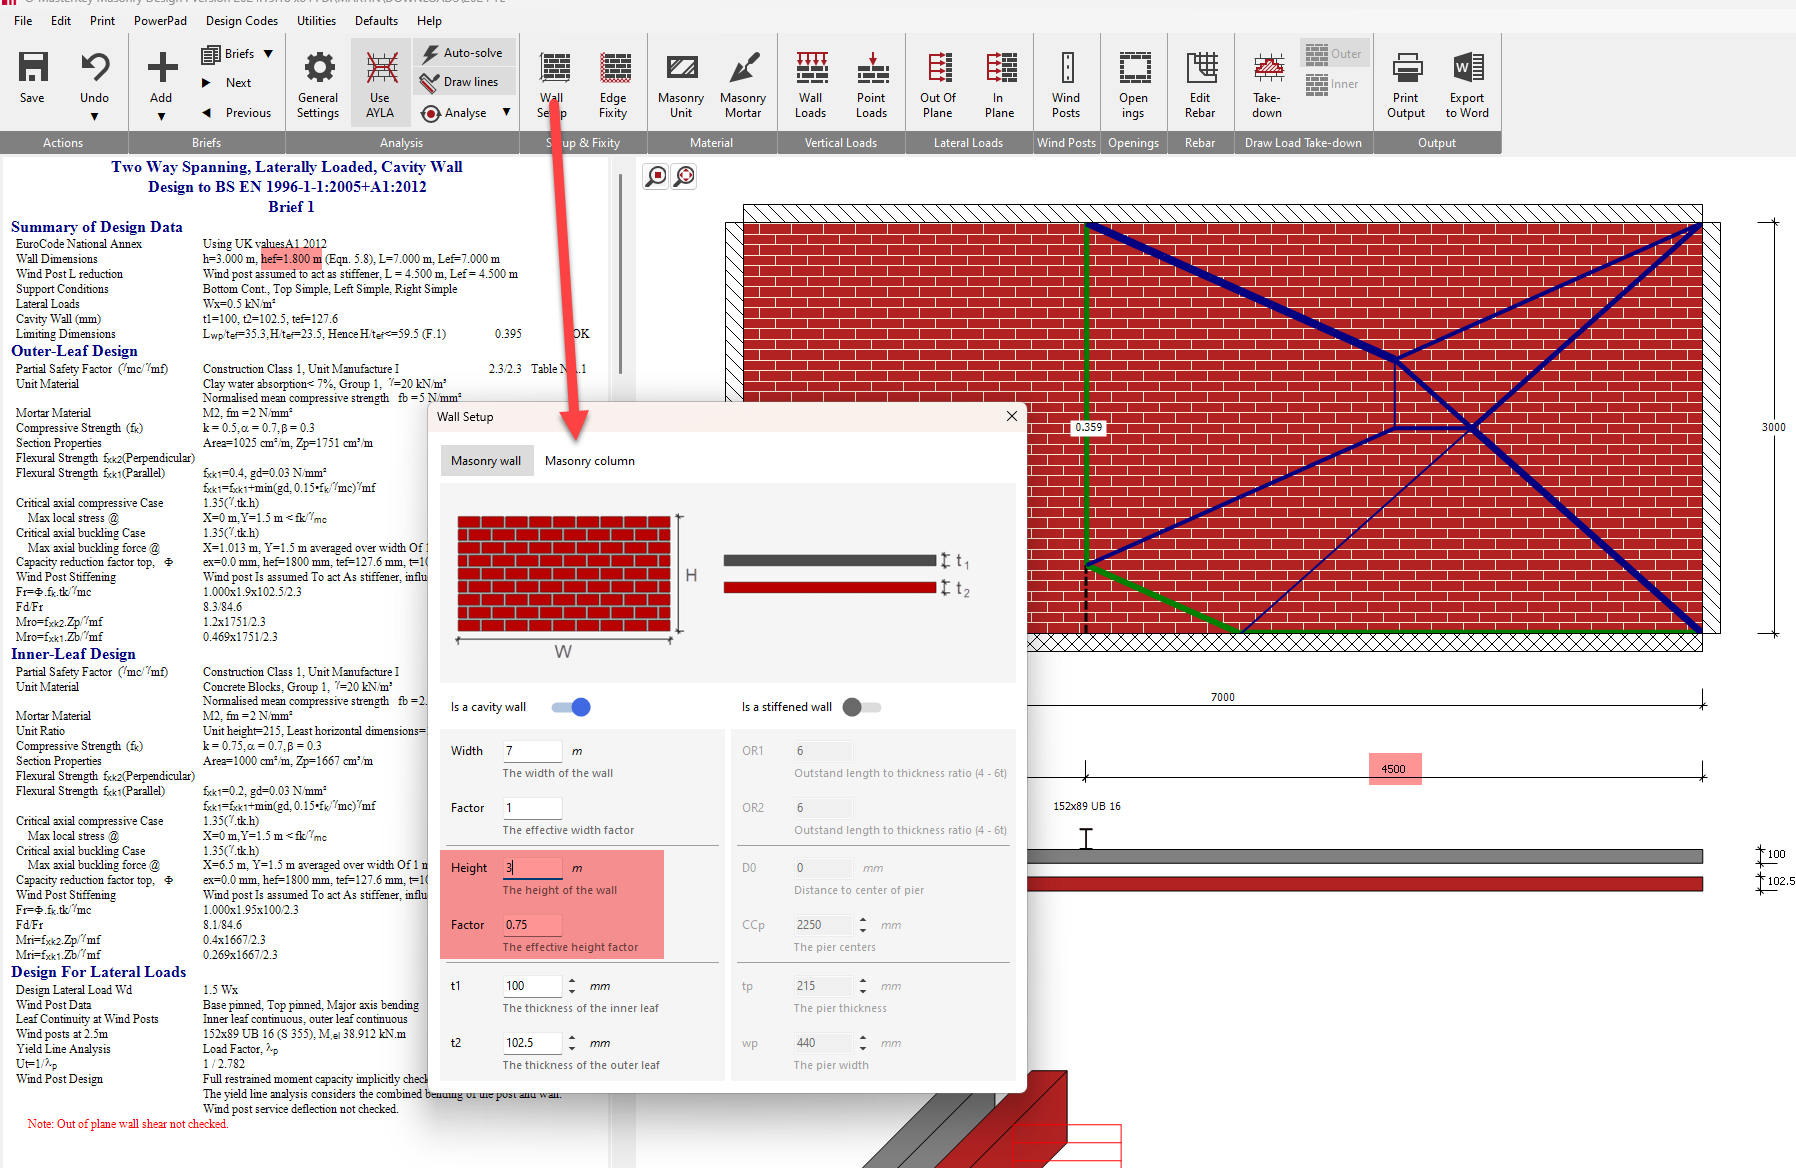Open the Design Codes menu

click(242, 20)
